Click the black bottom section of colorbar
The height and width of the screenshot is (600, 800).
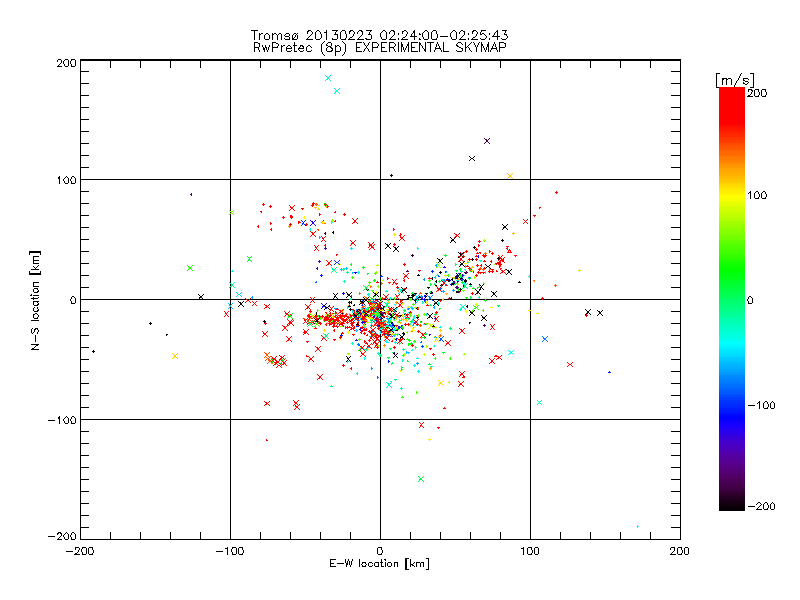coord(732,503)
